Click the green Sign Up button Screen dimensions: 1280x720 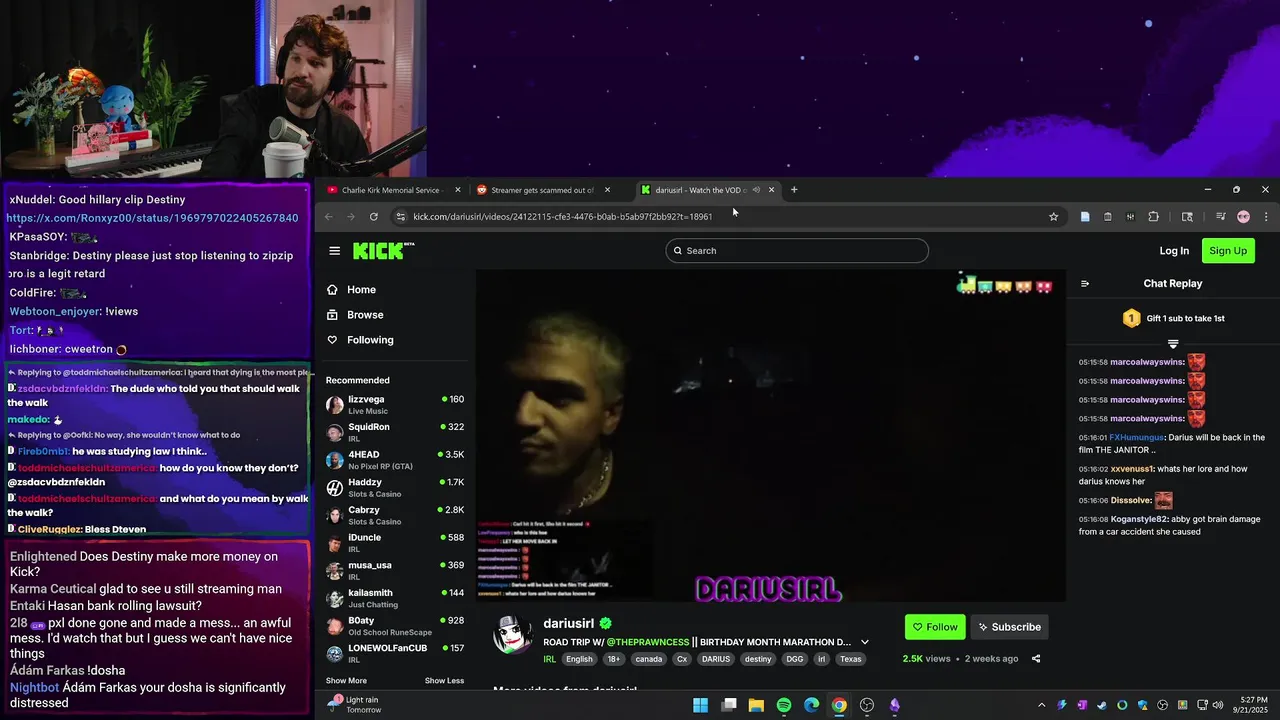pos(1228,251)
